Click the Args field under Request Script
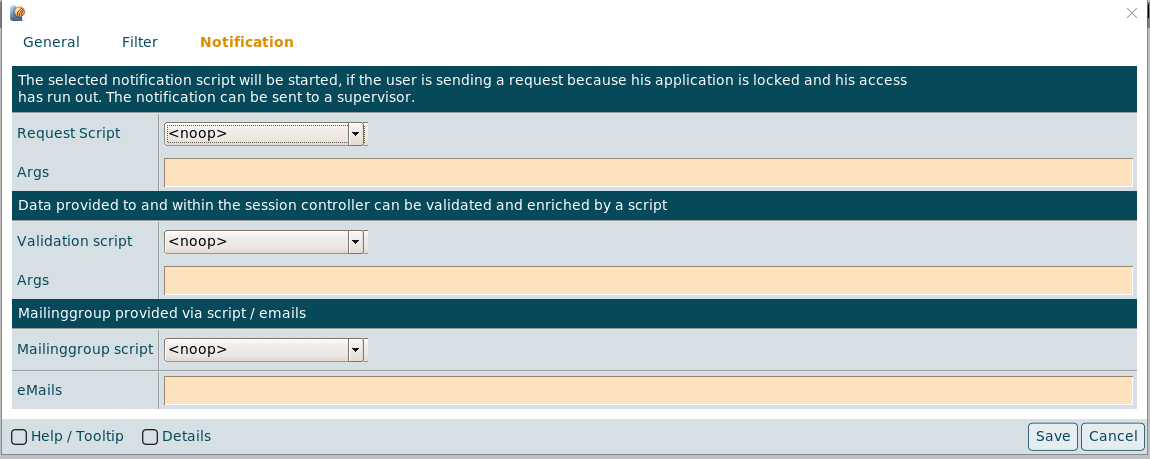The height and width of the screenshot is (459, 1150). click(x=648, y=172)
